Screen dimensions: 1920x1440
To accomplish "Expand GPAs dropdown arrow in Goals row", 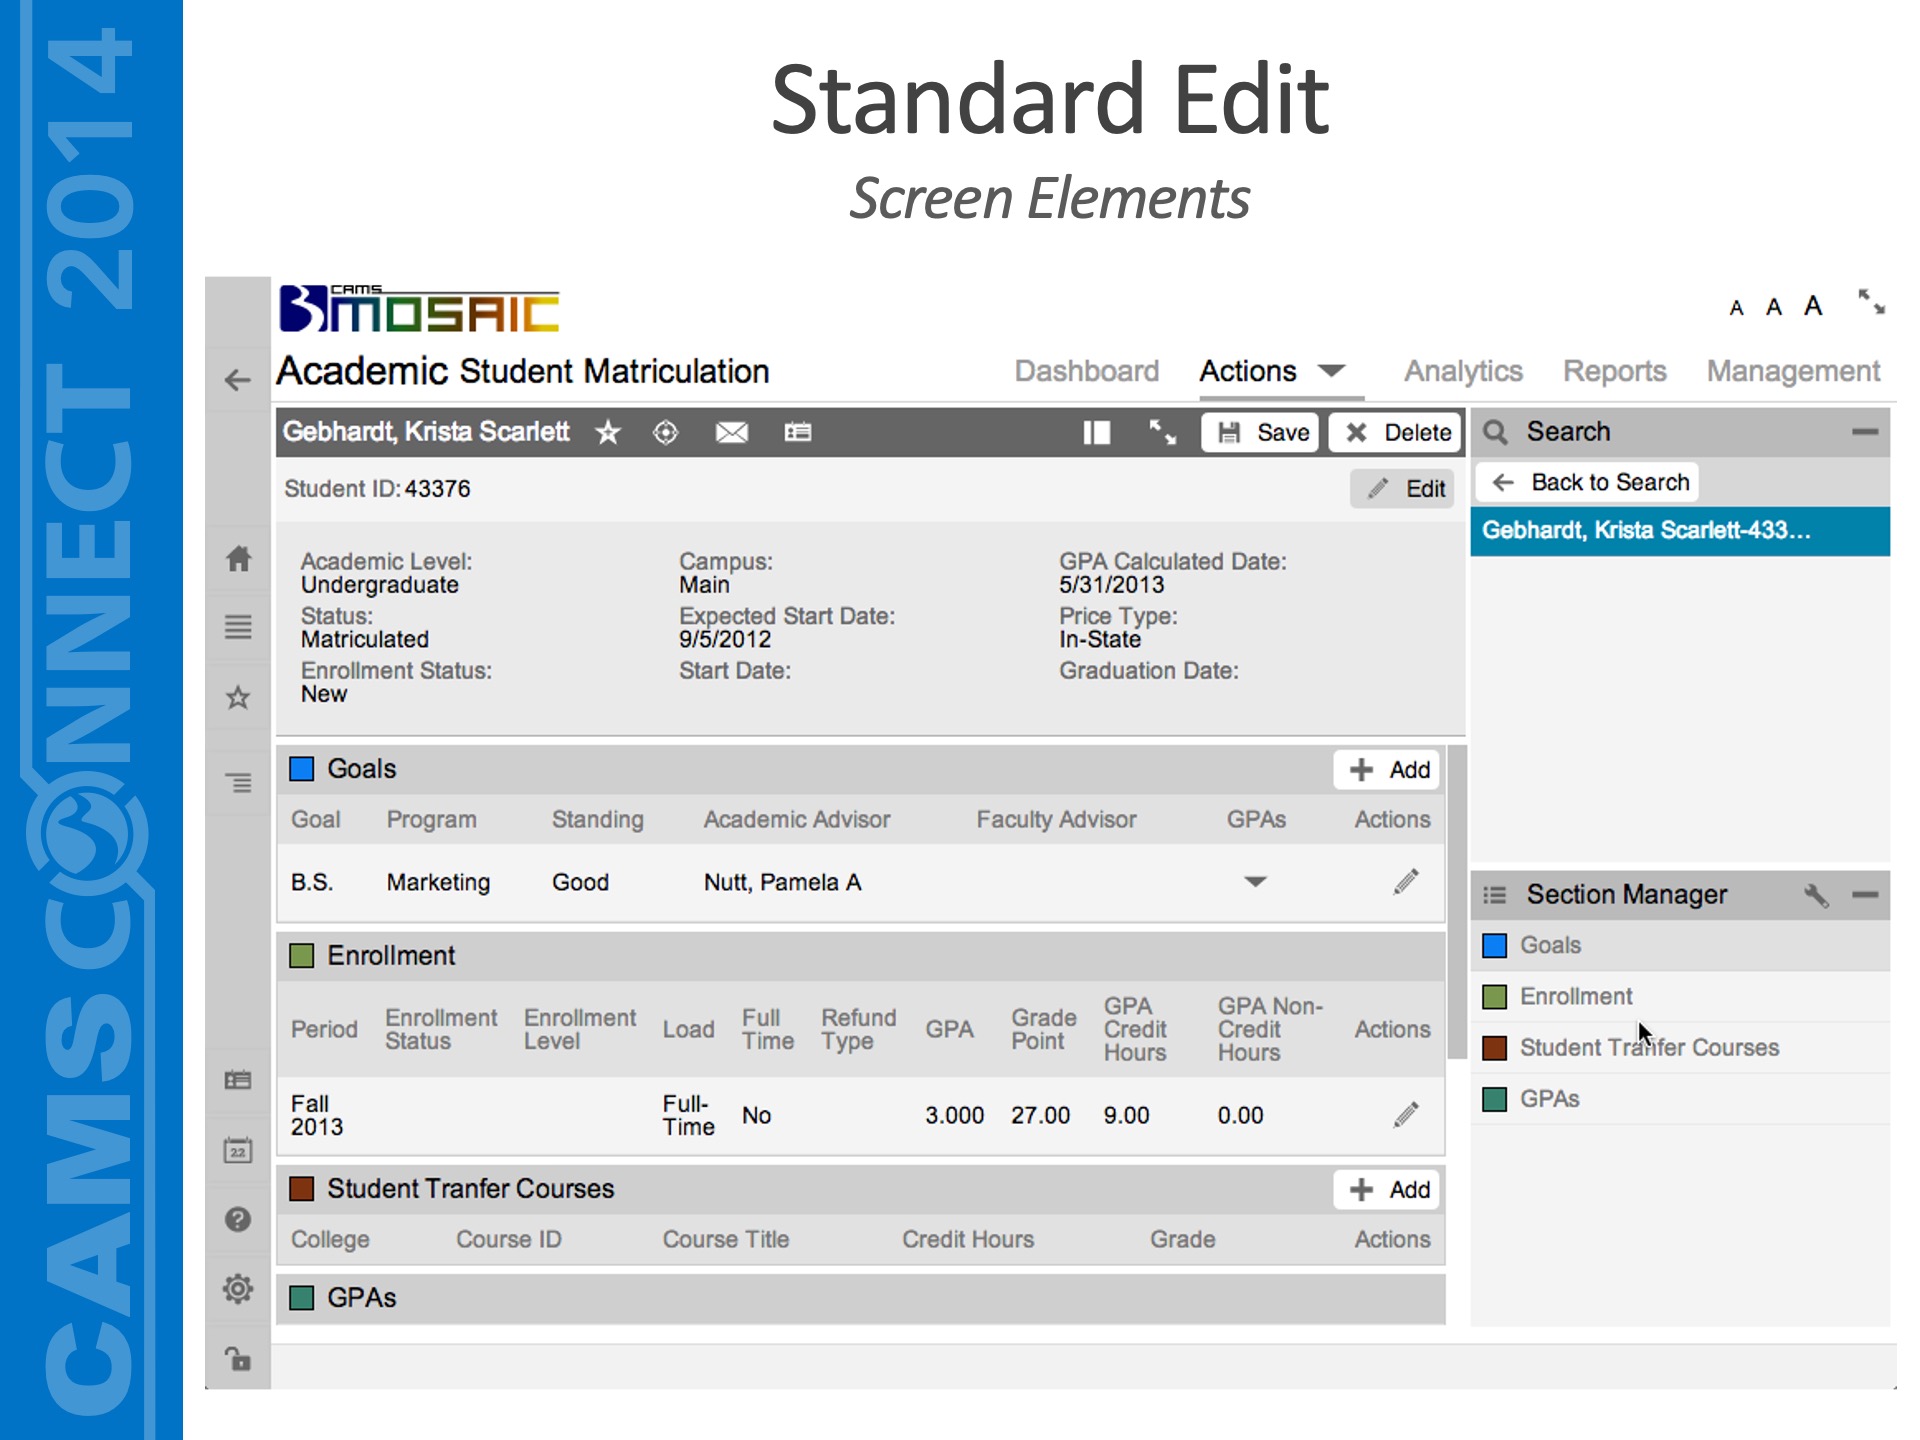I will tap(1255, 881).
